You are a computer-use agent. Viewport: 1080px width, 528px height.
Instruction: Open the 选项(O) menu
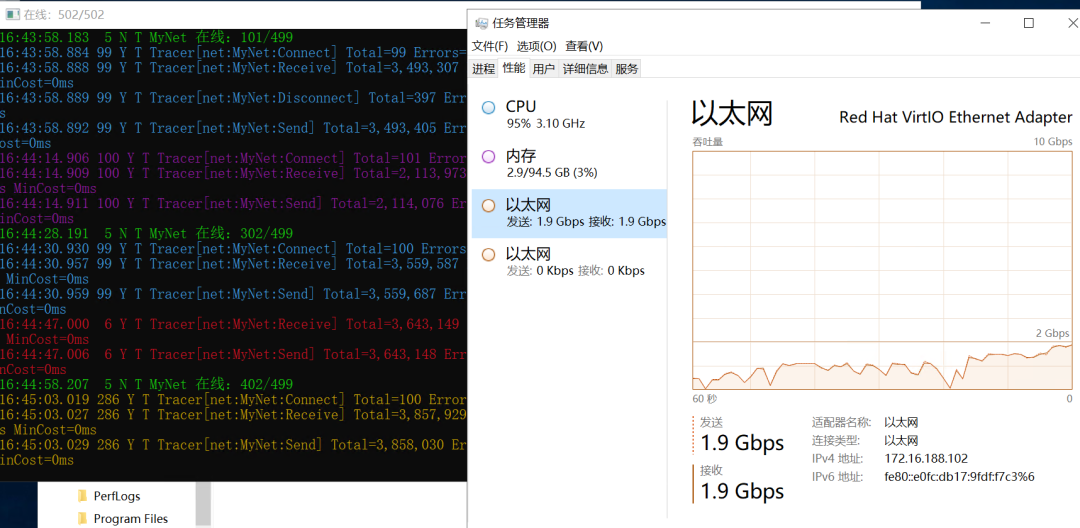[x=537, y=46]
